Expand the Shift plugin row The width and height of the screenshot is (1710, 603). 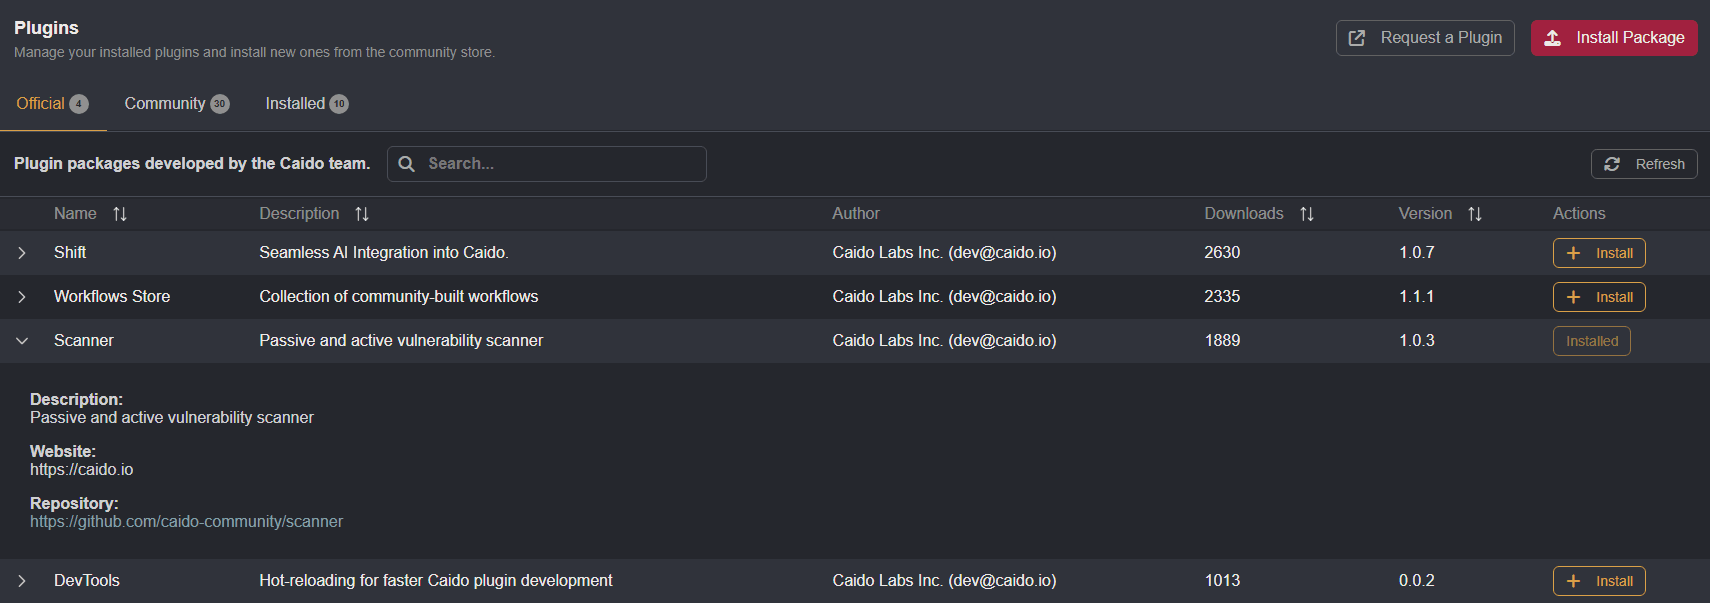coord(22,253)
